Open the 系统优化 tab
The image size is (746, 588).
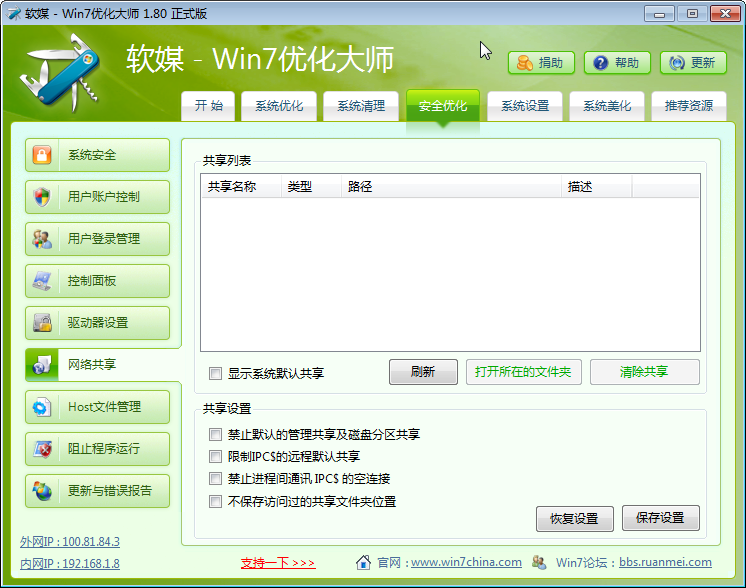(x=279, y=106)
